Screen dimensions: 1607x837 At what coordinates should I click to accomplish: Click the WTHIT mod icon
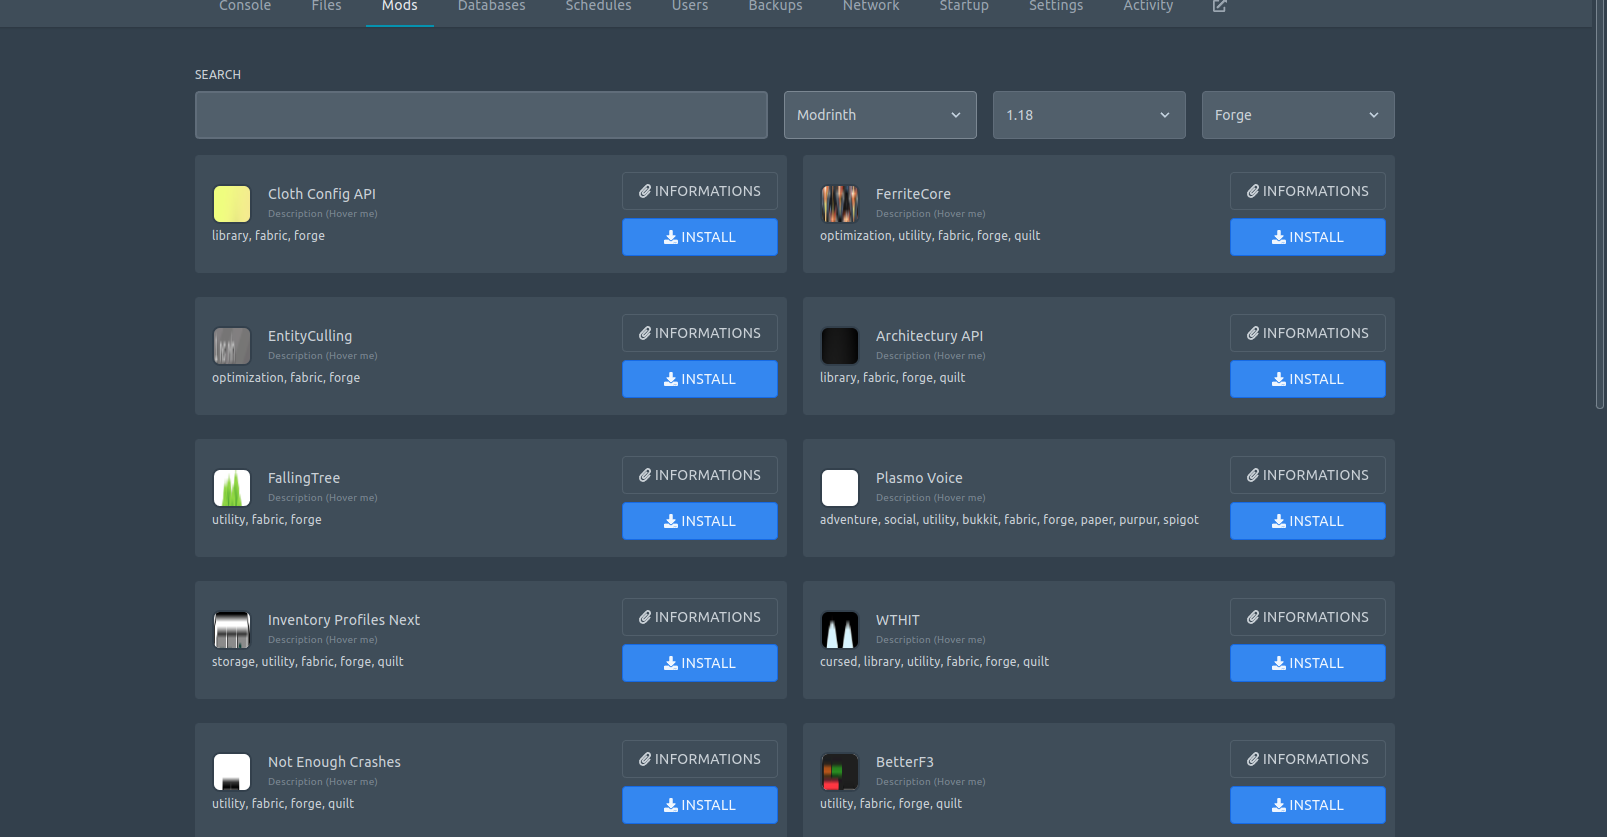(x=840, y=630)
